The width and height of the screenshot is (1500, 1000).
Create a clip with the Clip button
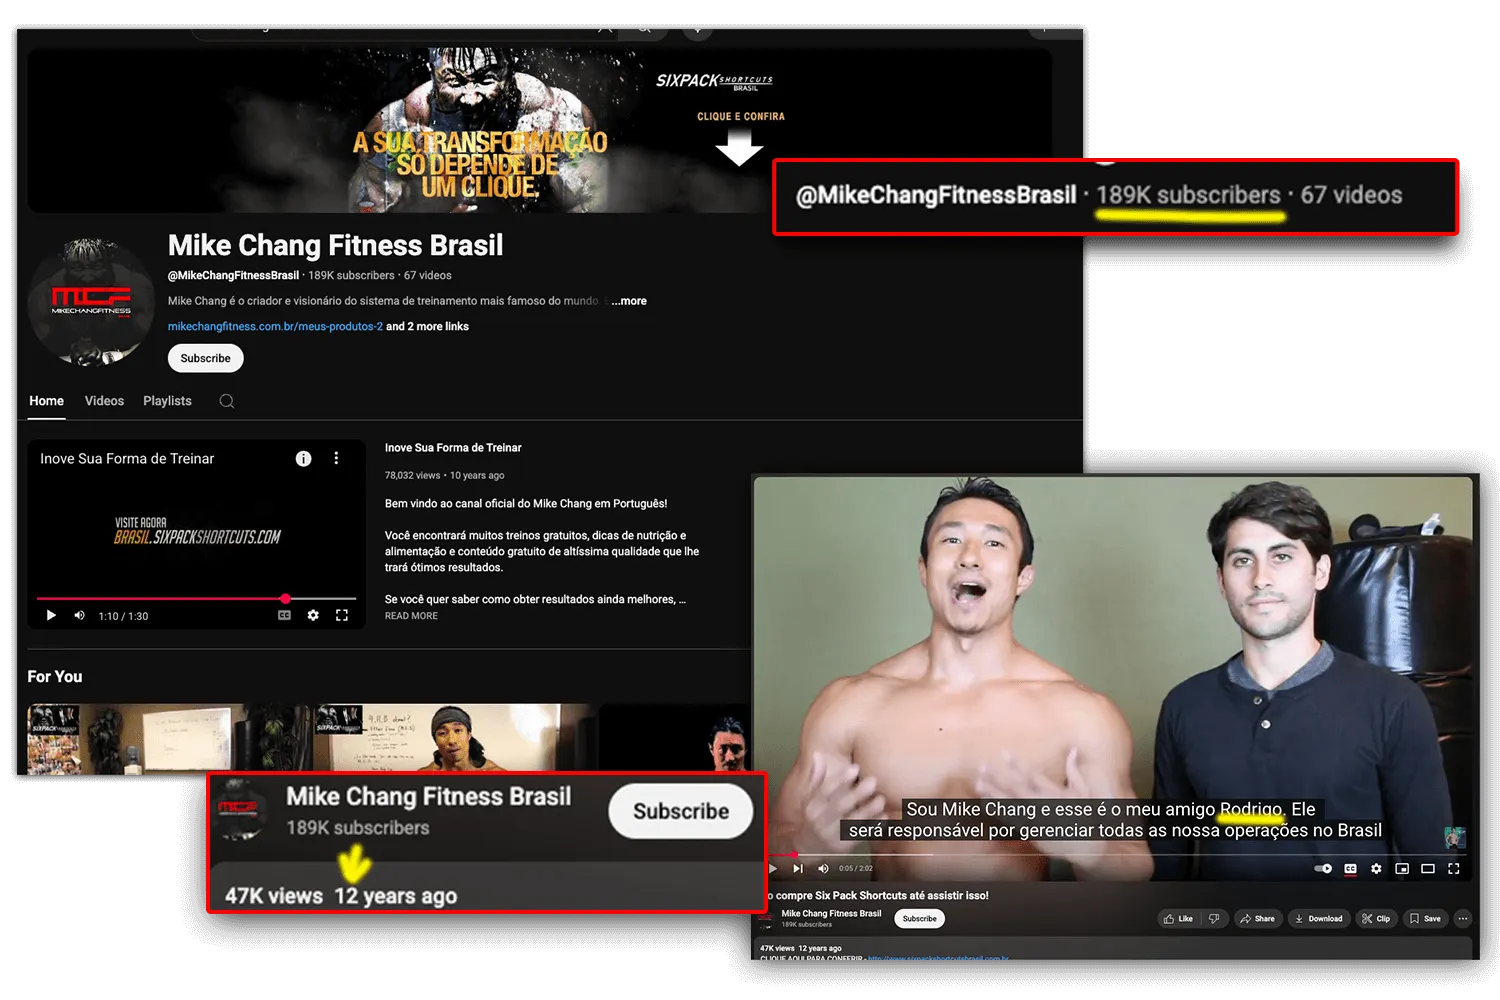pos(1376,918)
